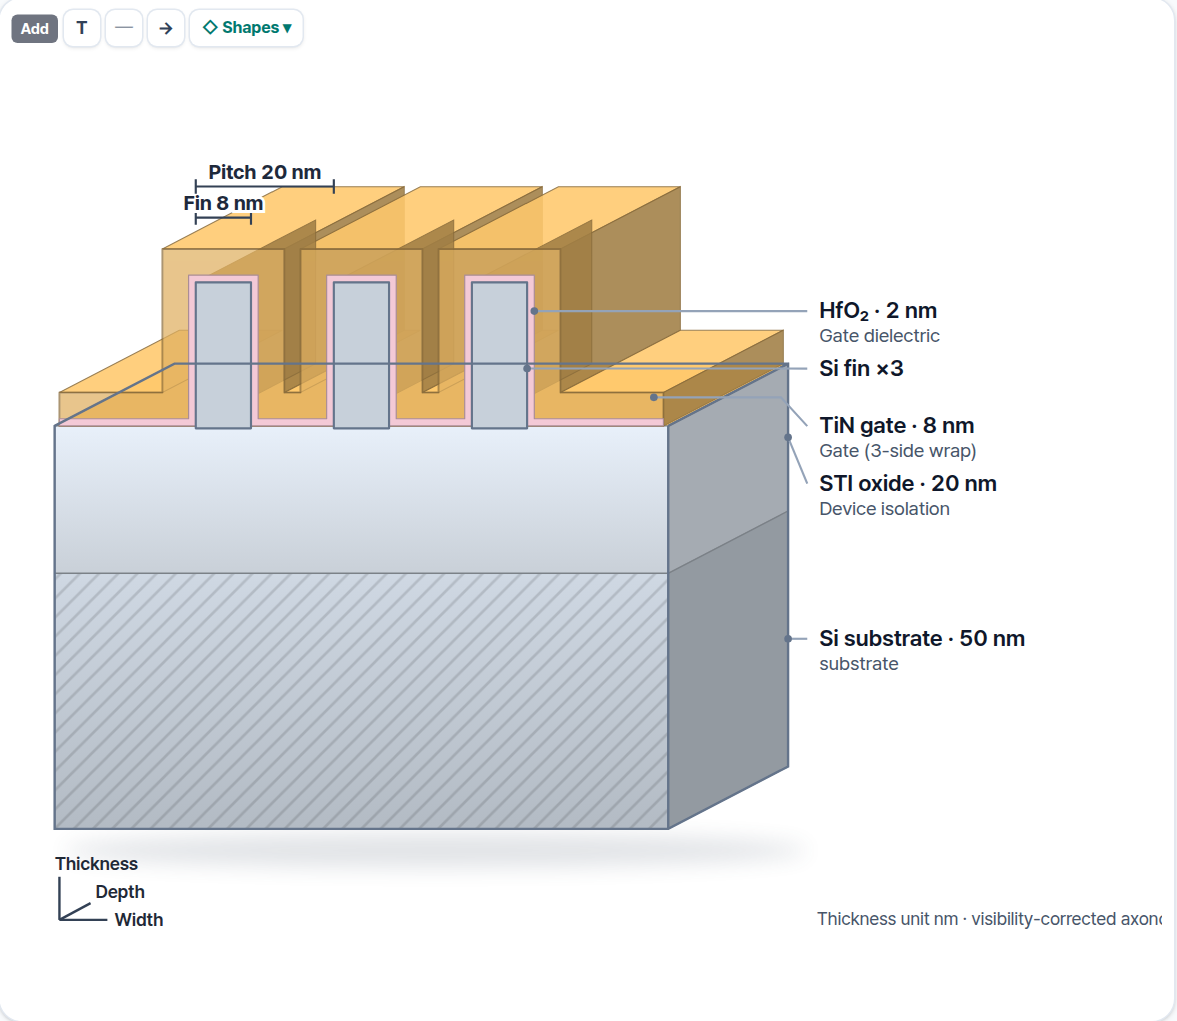Click the rightmost silicon fin
Image resolution: width=1177 pixels, height=1021 pixels.
(499, 355)
